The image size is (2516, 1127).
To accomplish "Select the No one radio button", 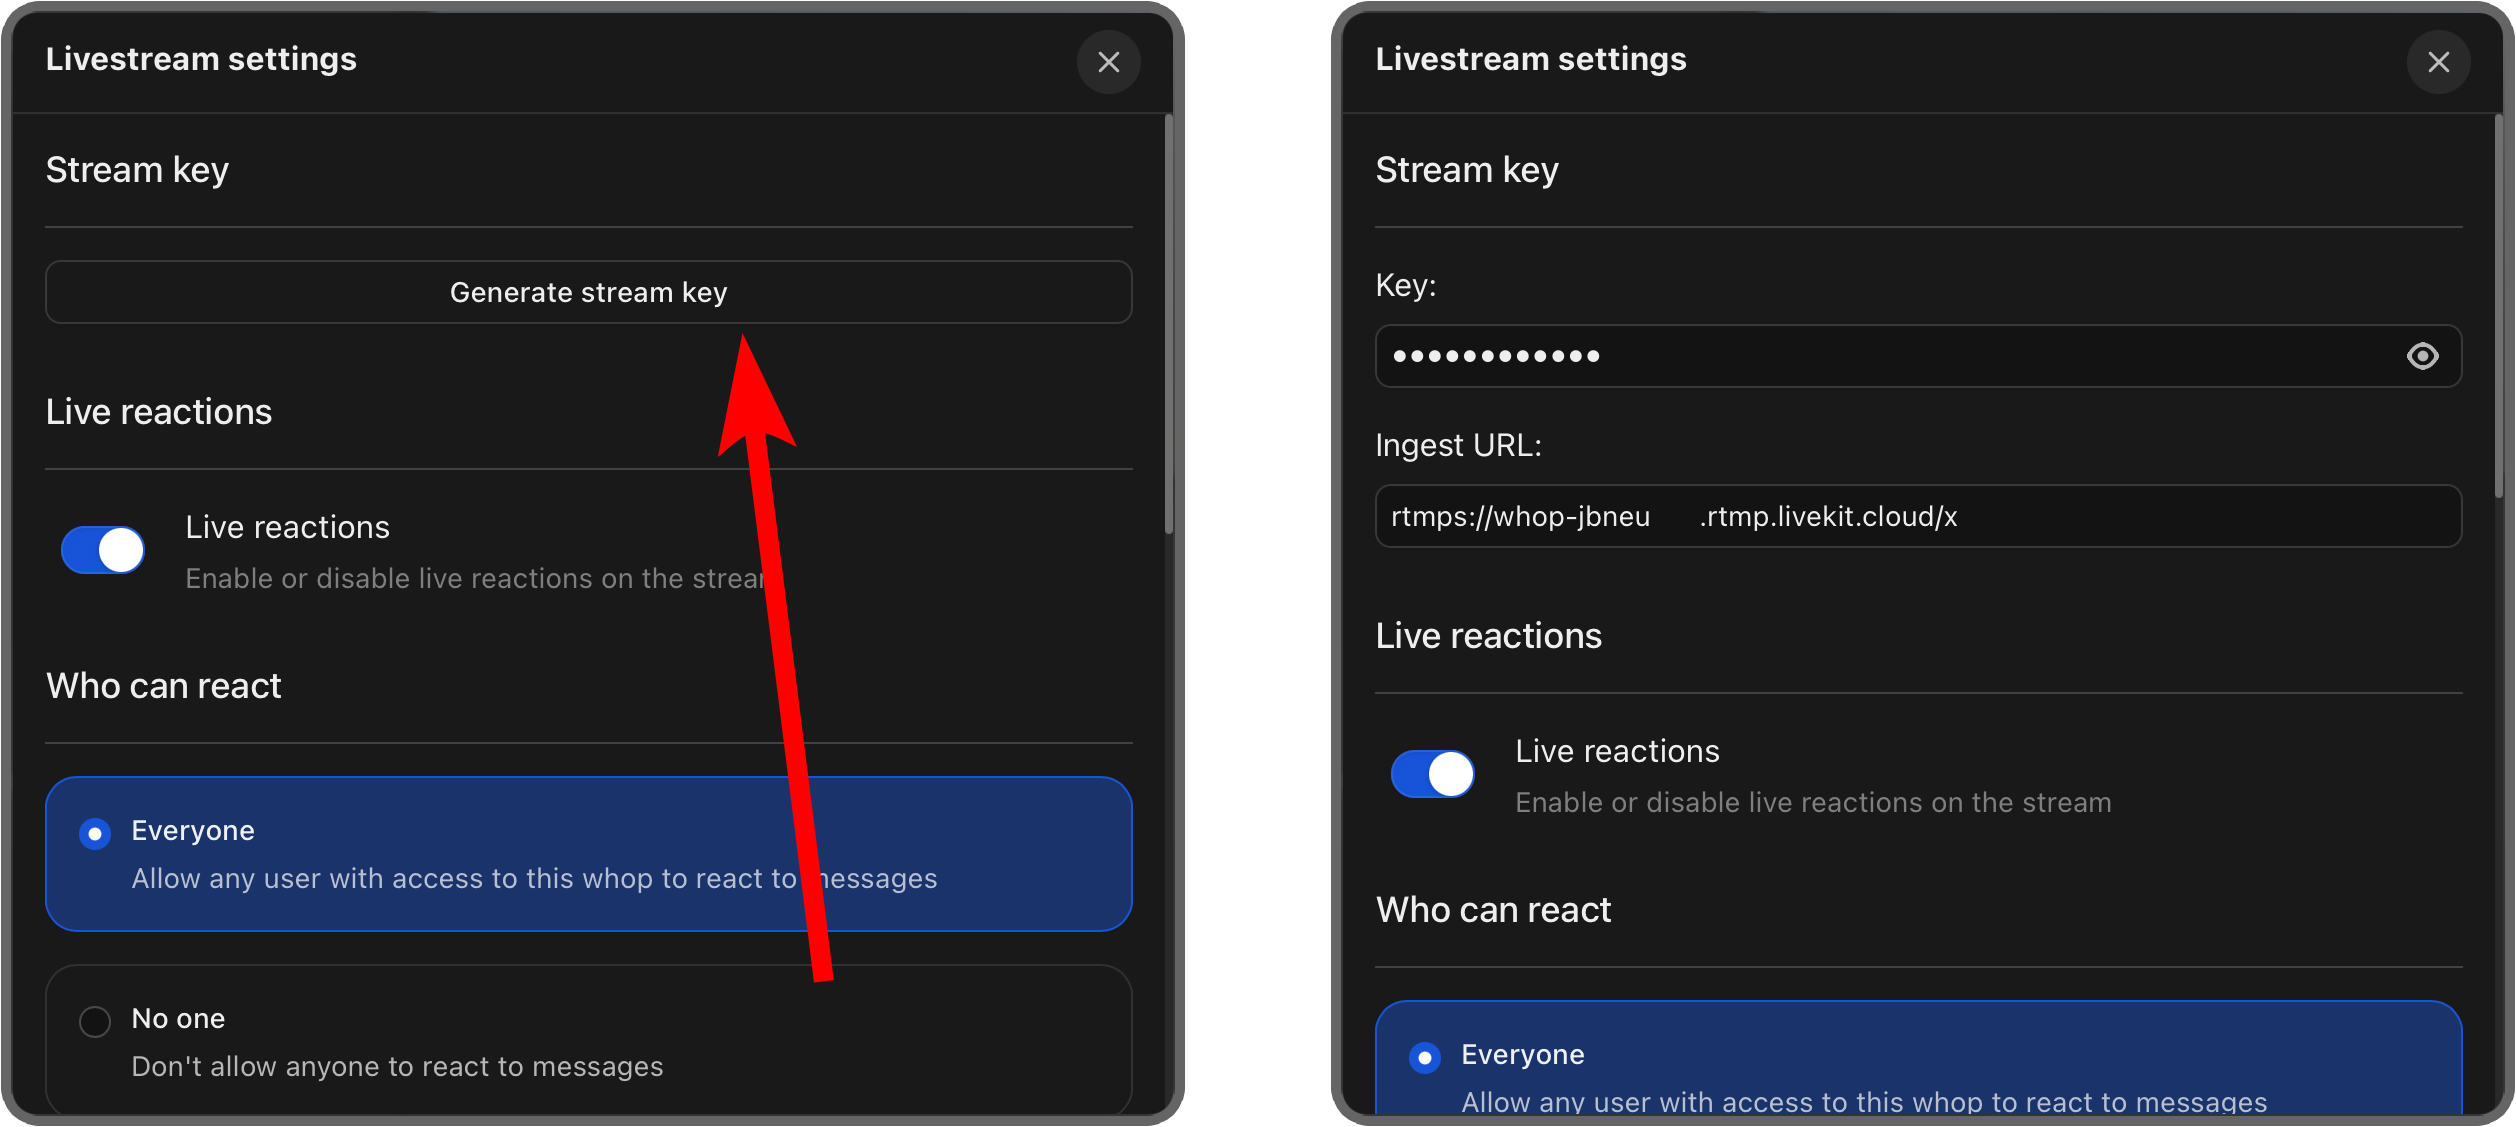I will click(95, 1021).
